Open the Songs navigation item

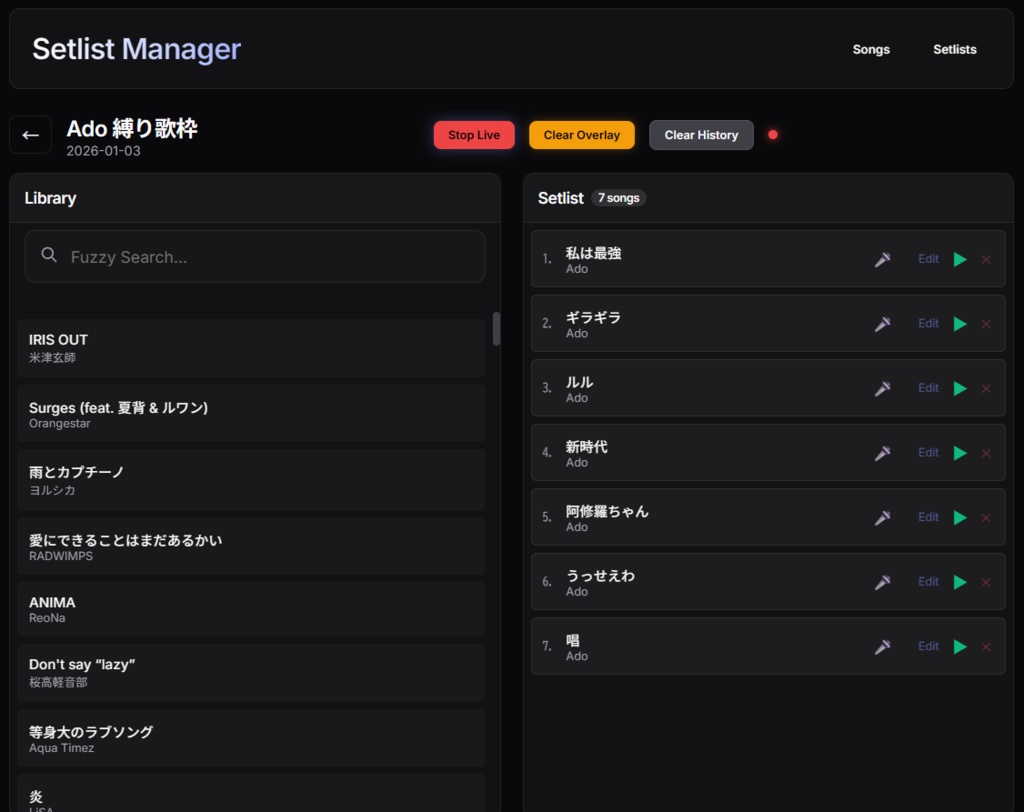[870, 49]
